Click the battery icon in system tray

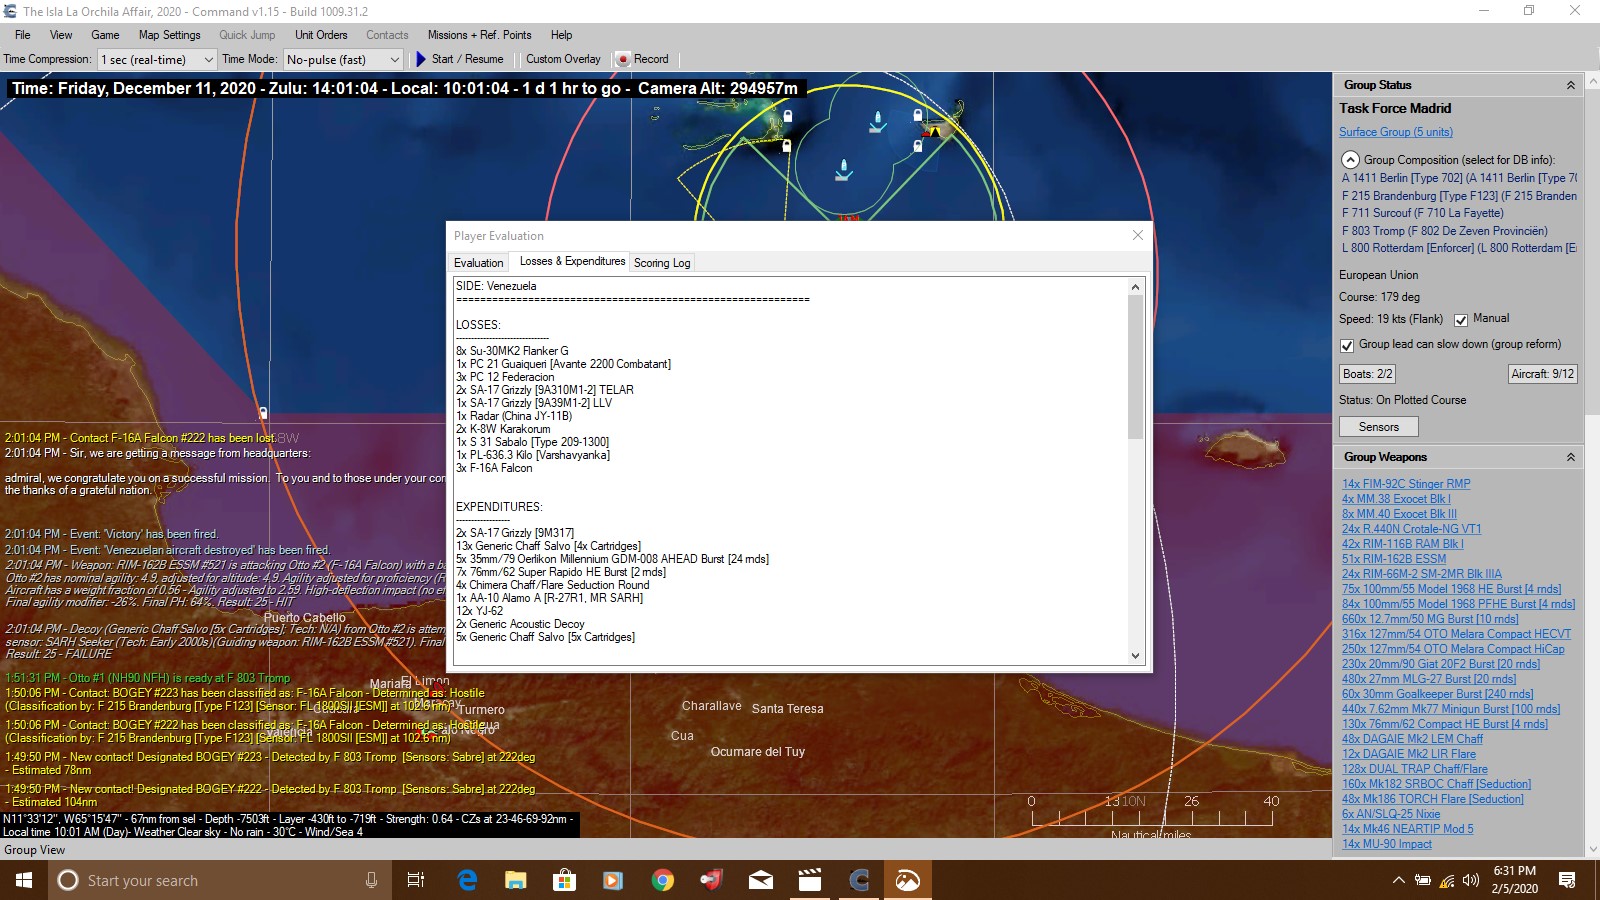pyautogui.click(x=1422, y=880)
